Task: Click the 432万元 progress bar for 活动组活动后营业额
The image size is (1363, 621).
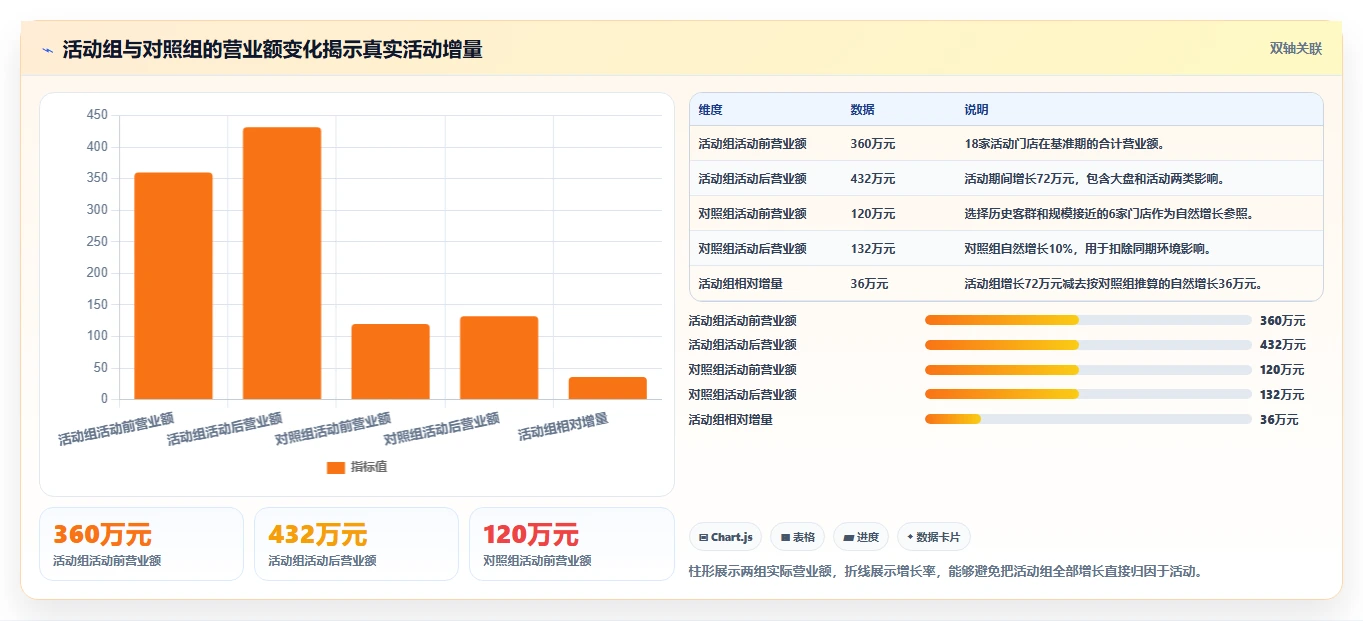Action: coord(1088,345)
